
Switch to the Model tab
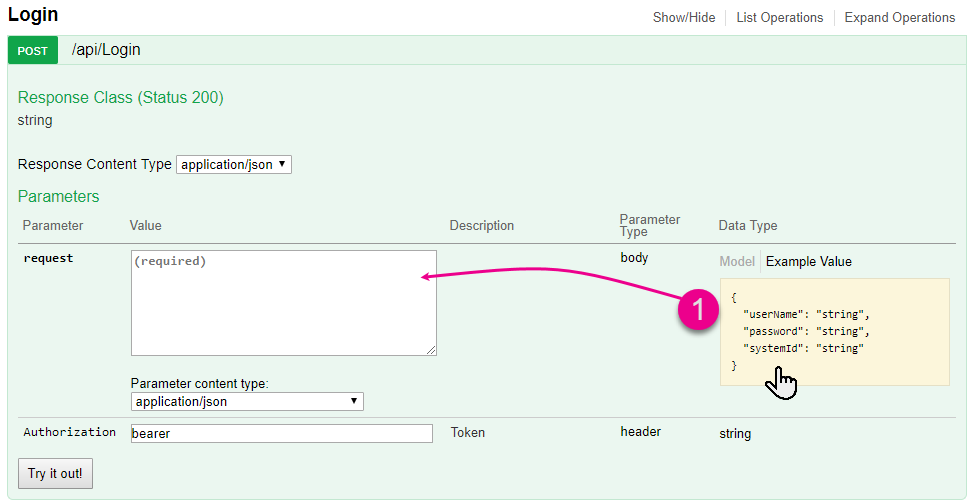737,262
